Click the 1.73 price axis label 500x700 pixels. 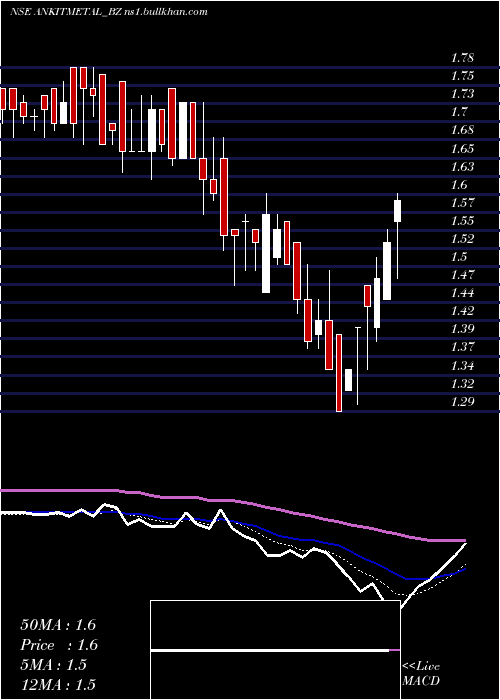(x=462, y=94)
